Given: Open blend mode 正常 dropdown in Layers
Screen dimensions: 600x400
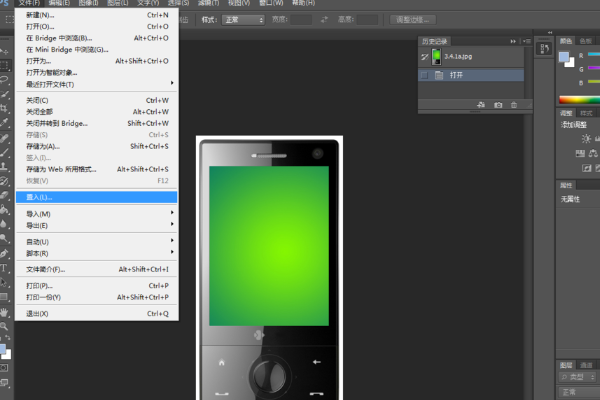Looking at the screenshot, I should click(x=579, y=392).
